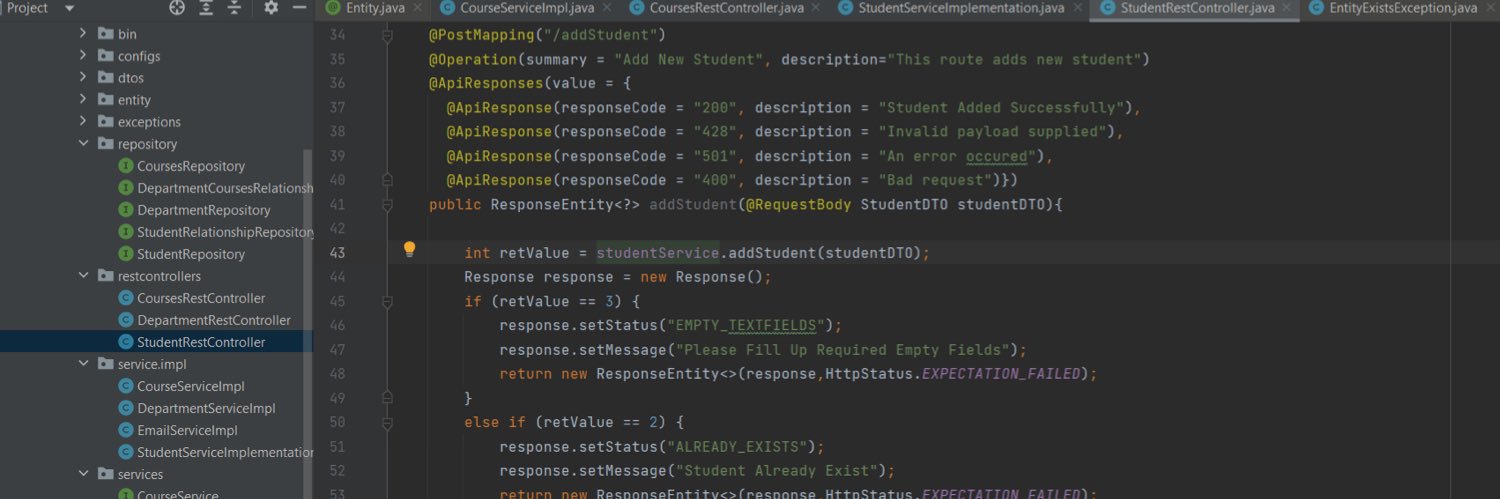Click the Collapse All icon in Project toolbar
Image resolution: width=1500 pixels, height=499 pixels.
pyautogui.click(x=234, y=8)
